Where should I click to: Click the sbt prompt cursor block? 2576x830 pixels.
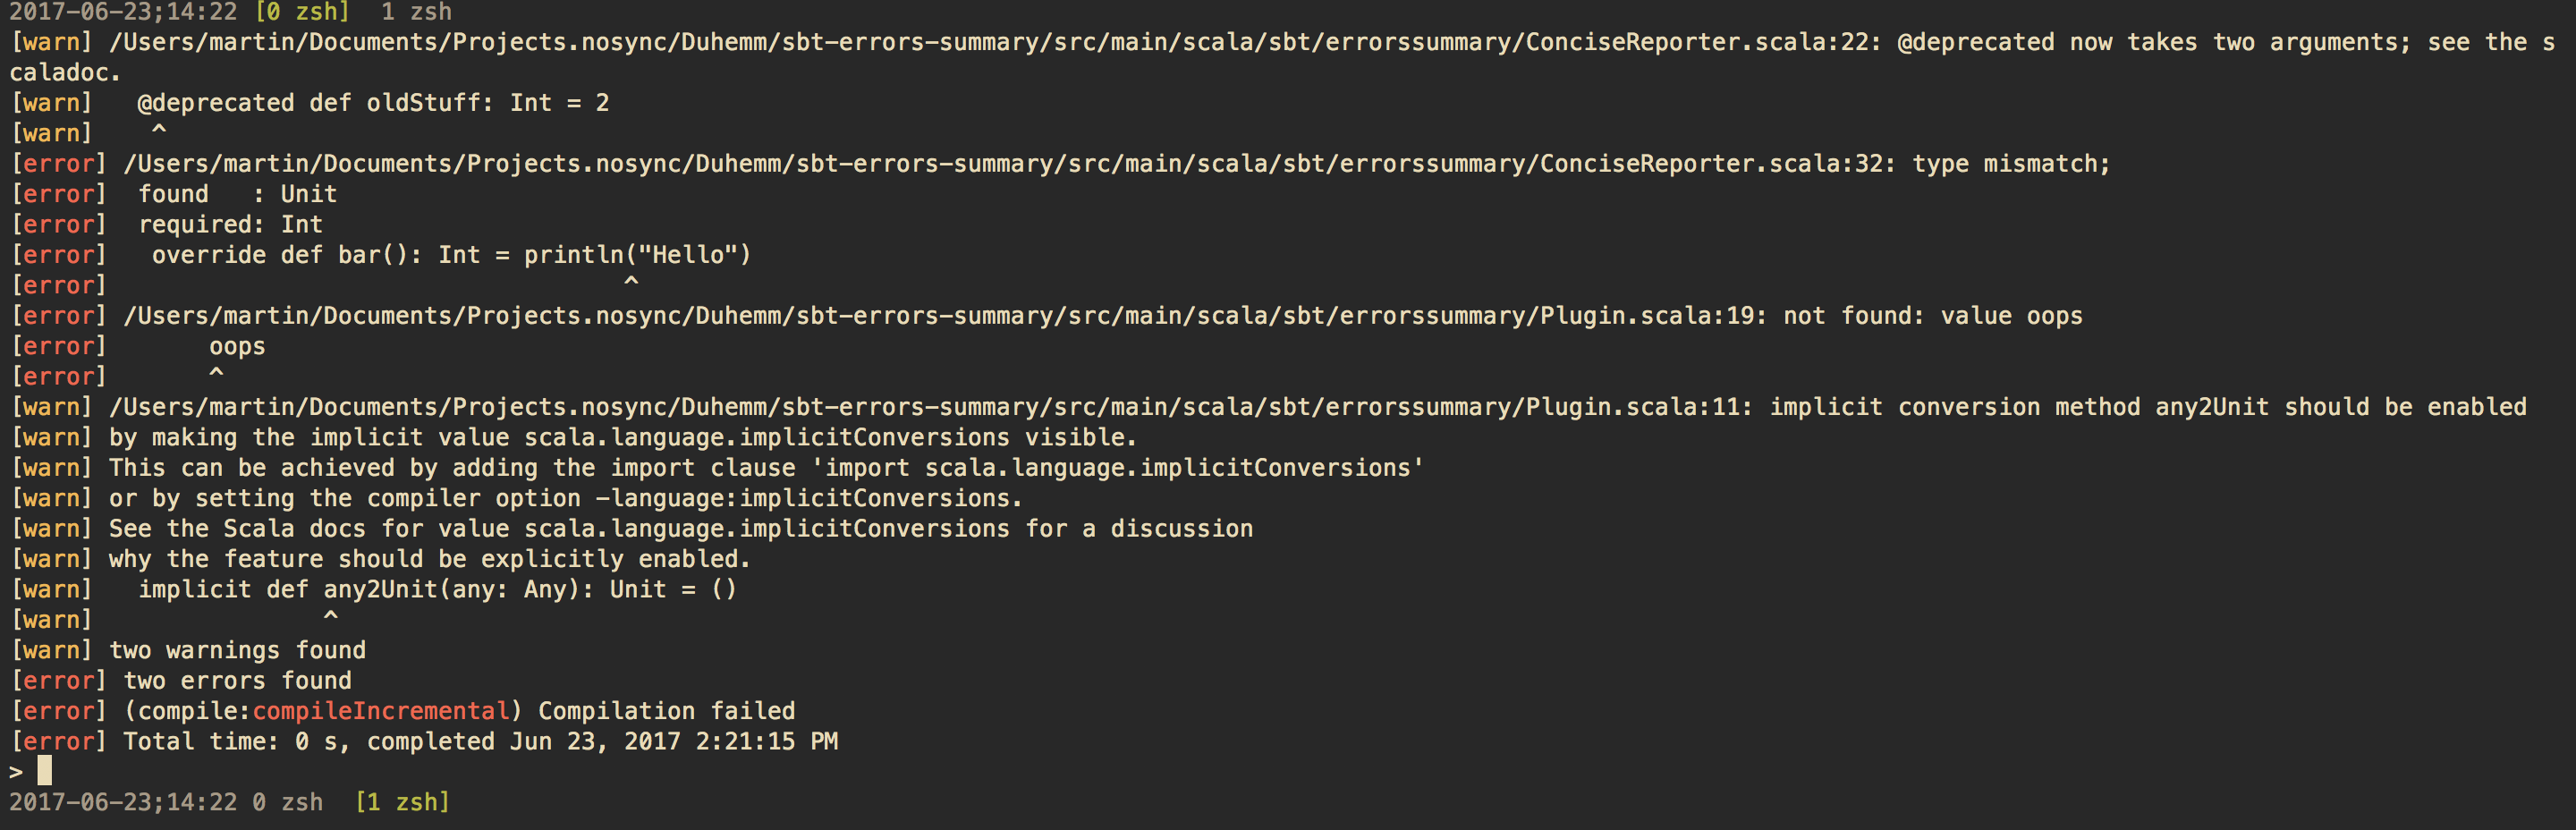point(45,771)
